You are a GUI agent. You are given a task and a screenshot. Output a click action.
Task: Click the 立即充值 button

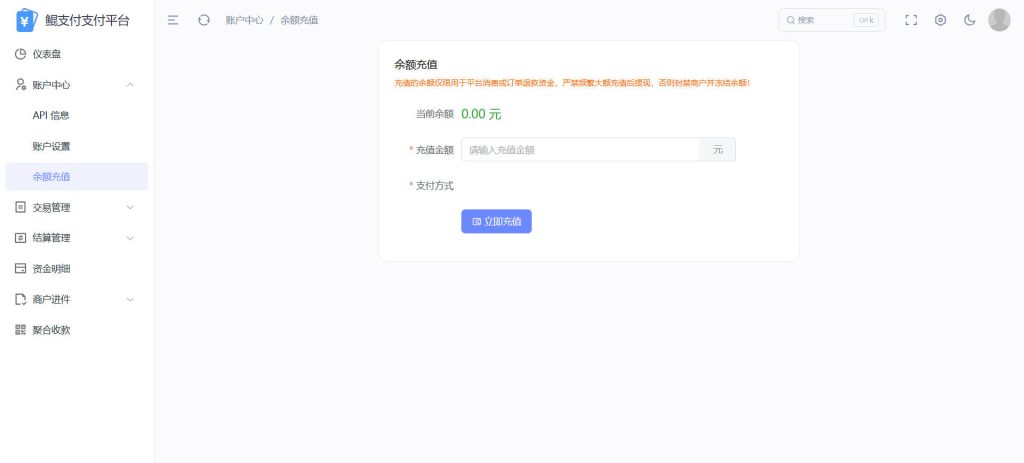point(496,221)
